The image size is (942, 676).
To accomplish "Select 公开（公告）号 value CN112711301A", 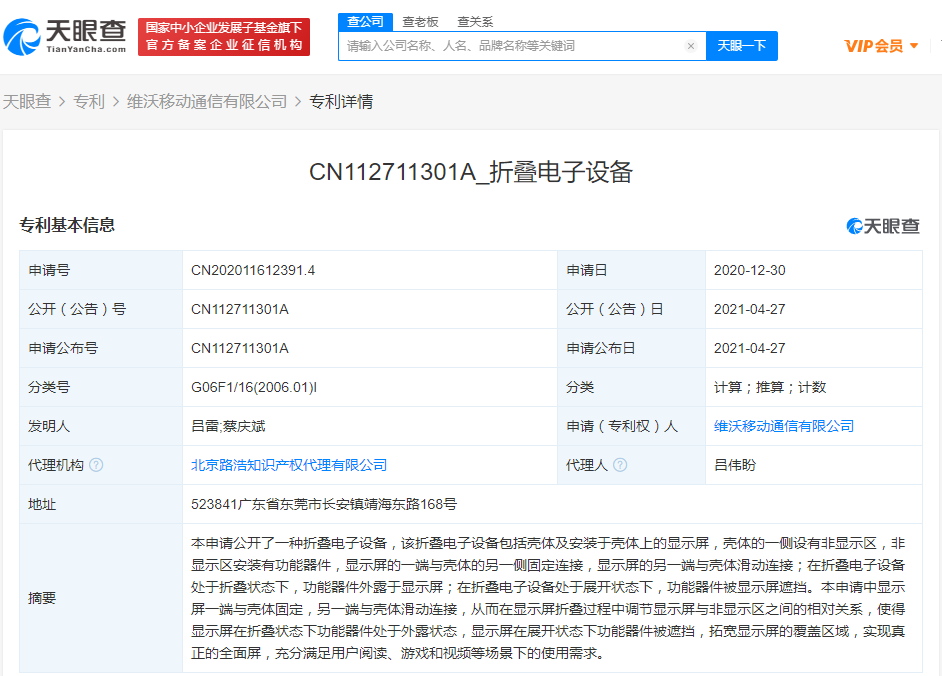I will [x=240, y=309].
